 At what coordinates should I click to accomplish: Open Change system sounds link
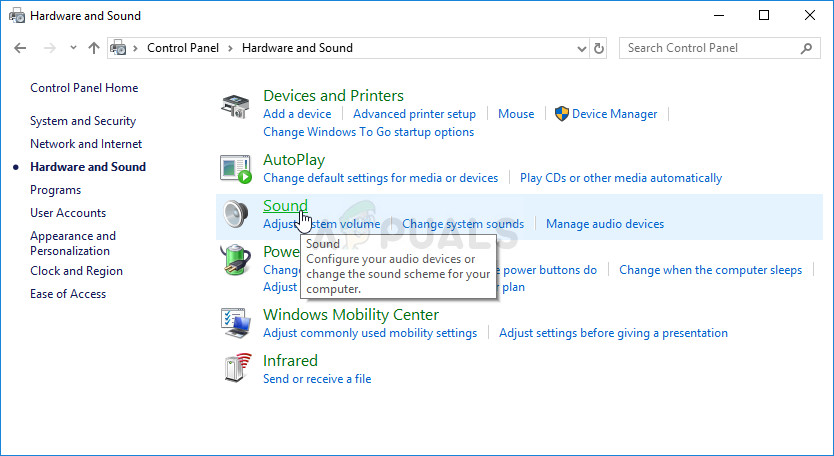[x=462, y=224]
